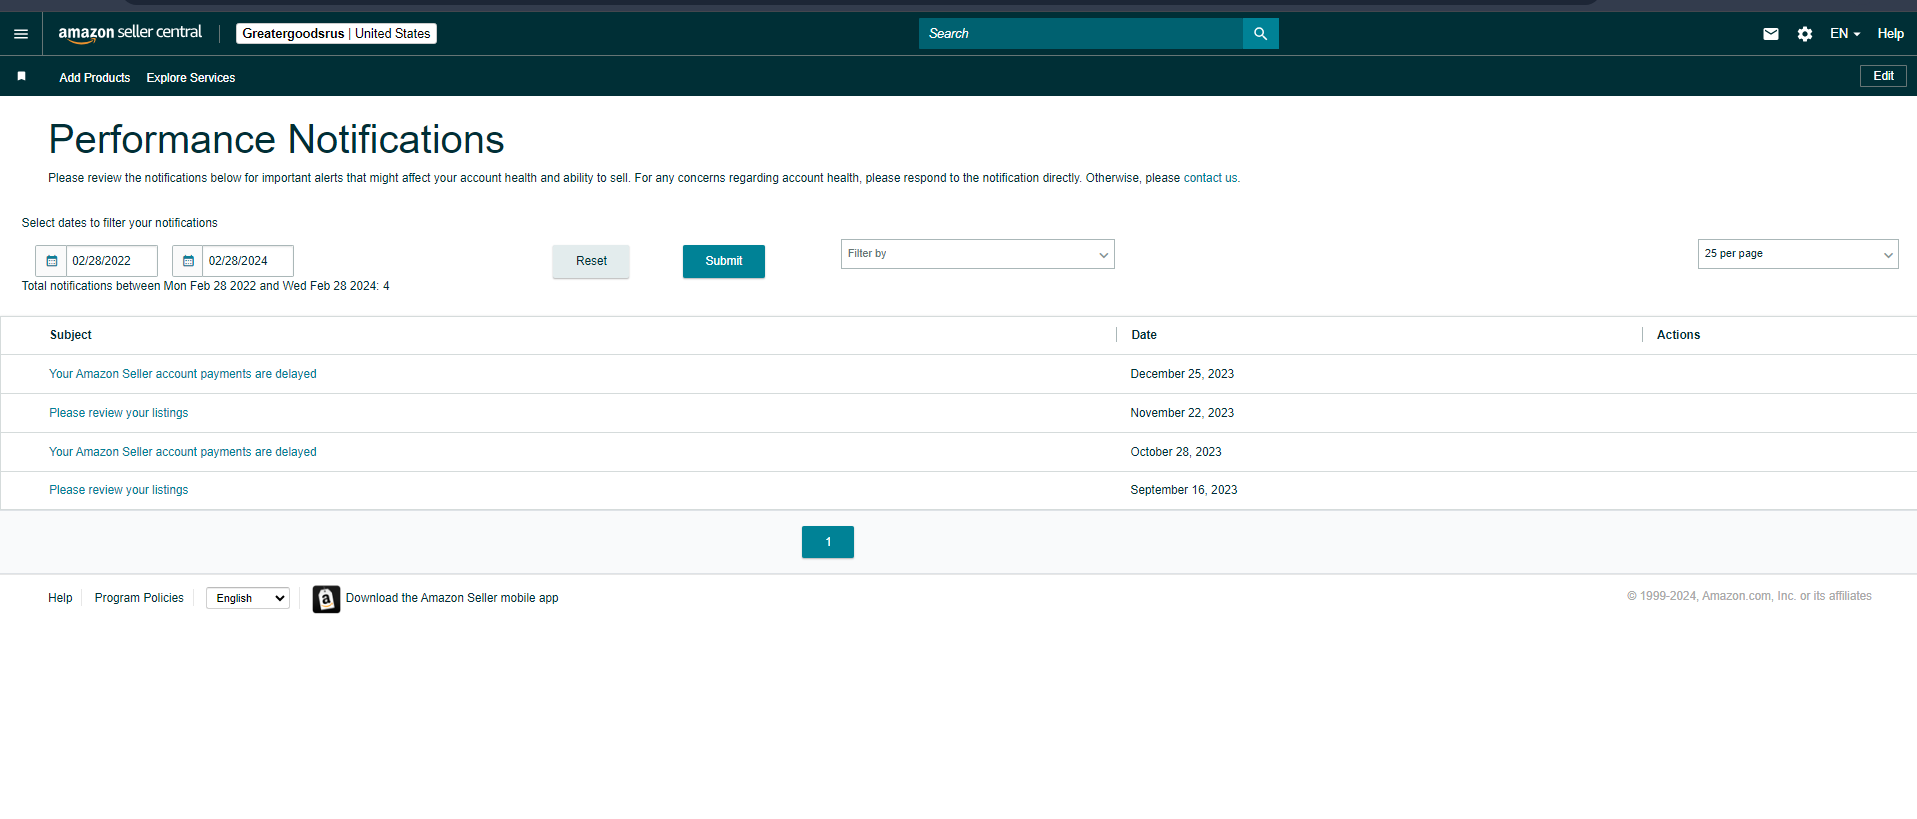1917x819 pixels.
Task: Open the September 16 review listings notification
Action: point(119,490)
